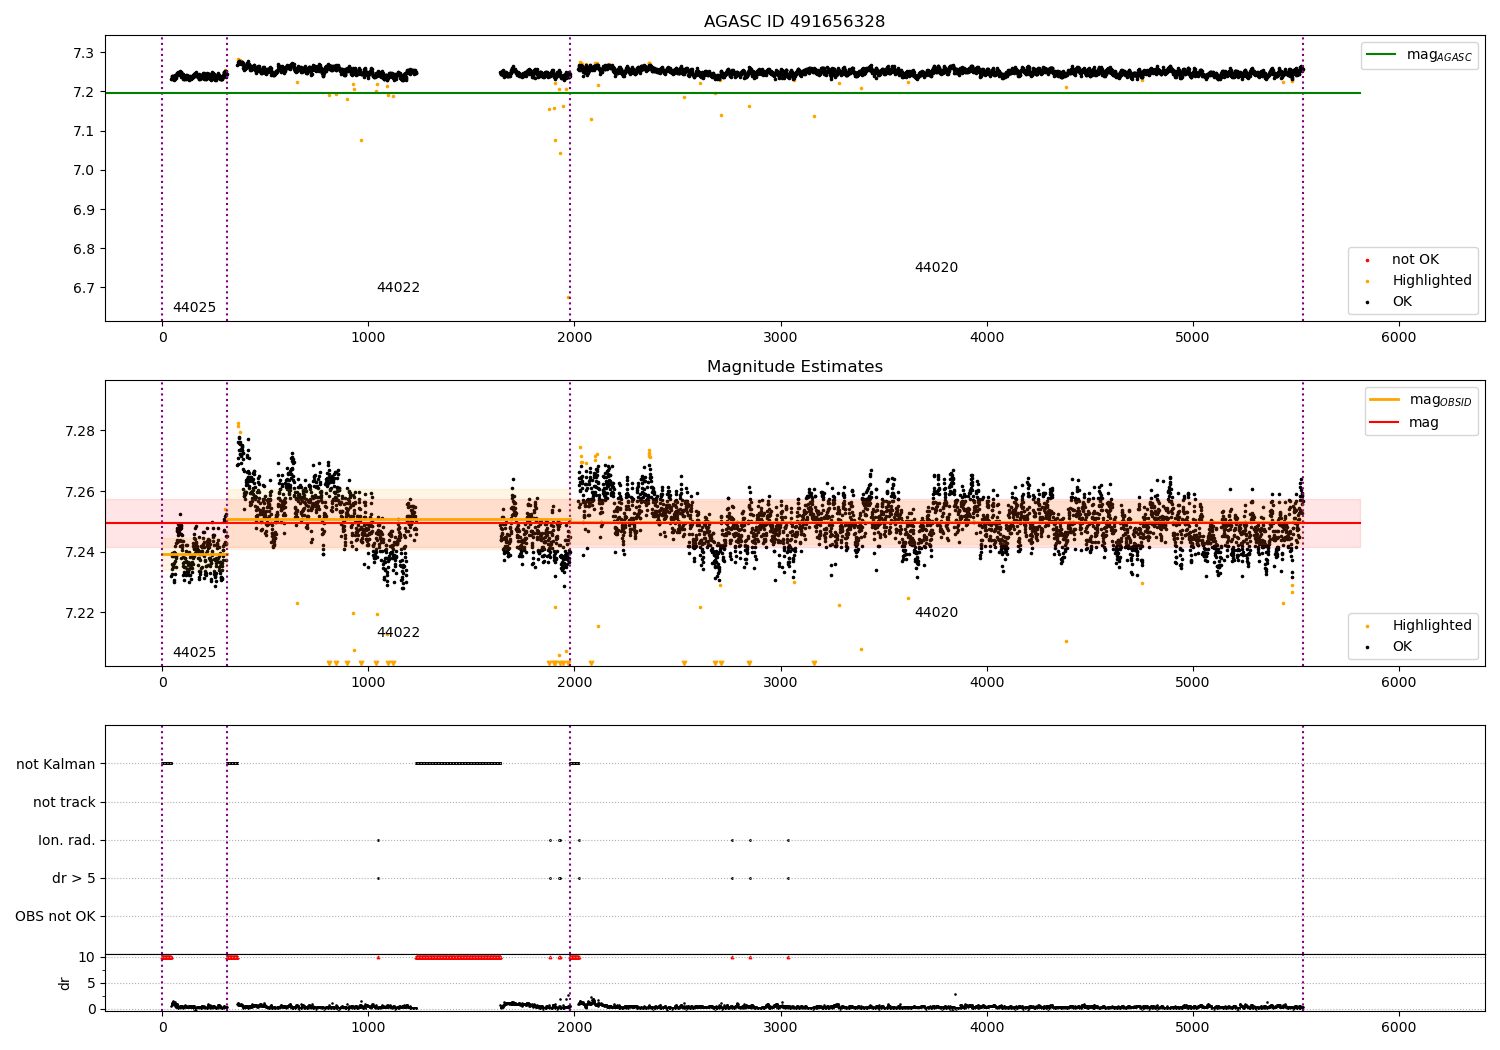Click the 7.2 y-axis tick label
This screenshot has width=1500, height=1050.
tap(84, 92)
